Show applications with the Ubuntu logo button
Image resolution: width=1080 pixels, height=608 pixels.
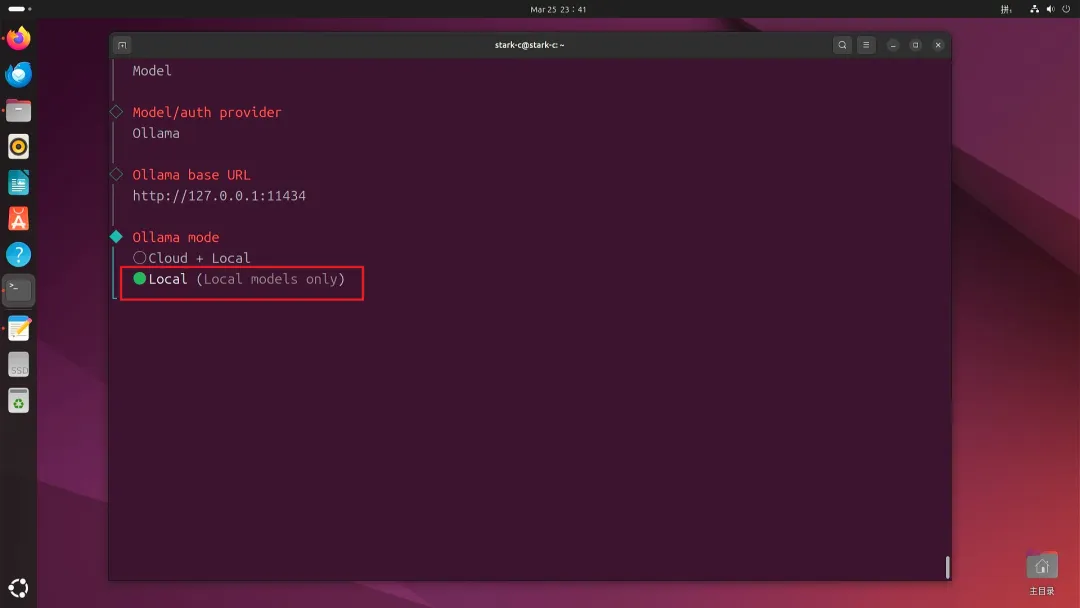(19, 588)
